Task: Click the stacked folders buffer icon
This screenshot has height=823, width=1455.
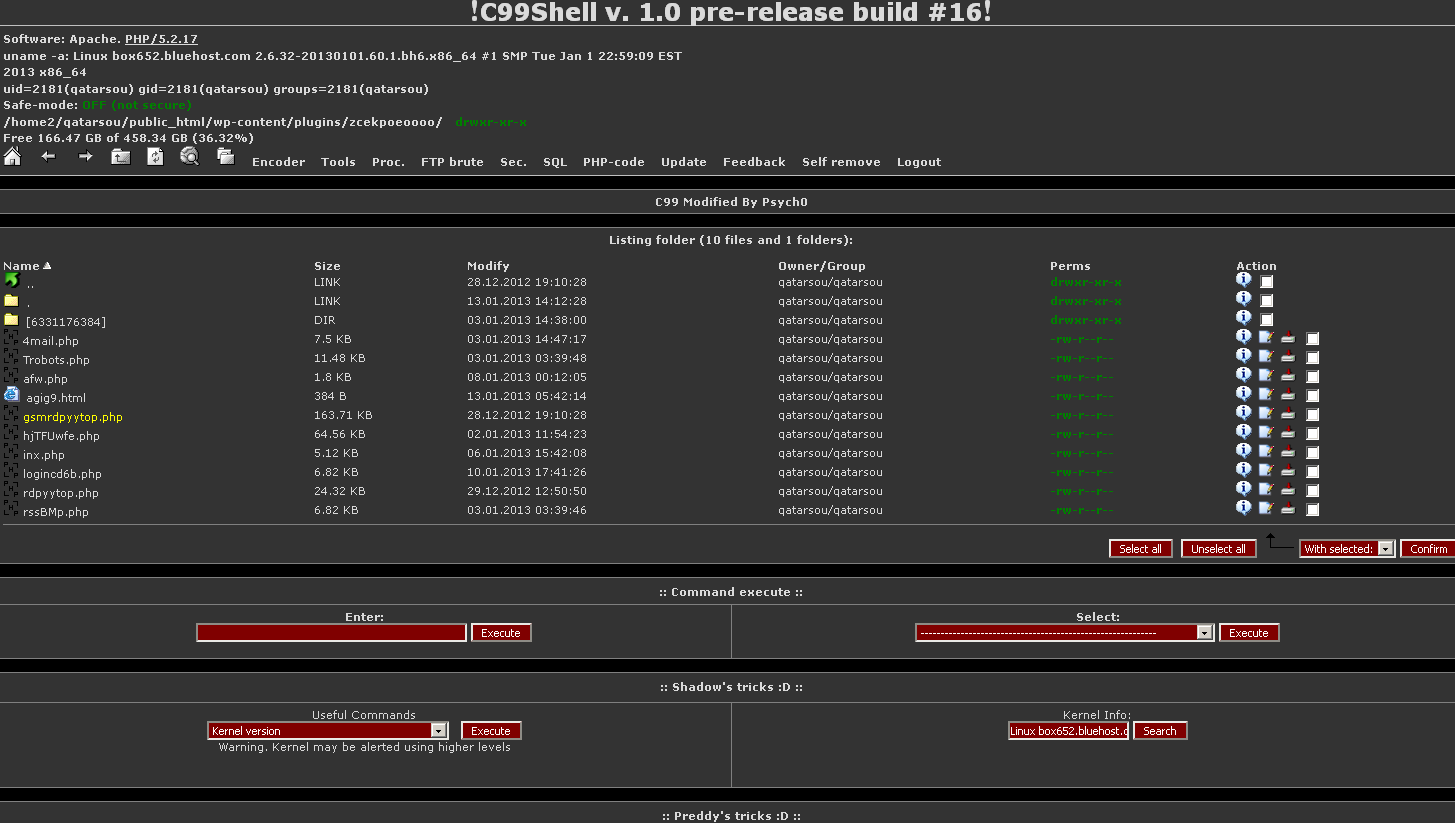Action: [x=226, y=156]
